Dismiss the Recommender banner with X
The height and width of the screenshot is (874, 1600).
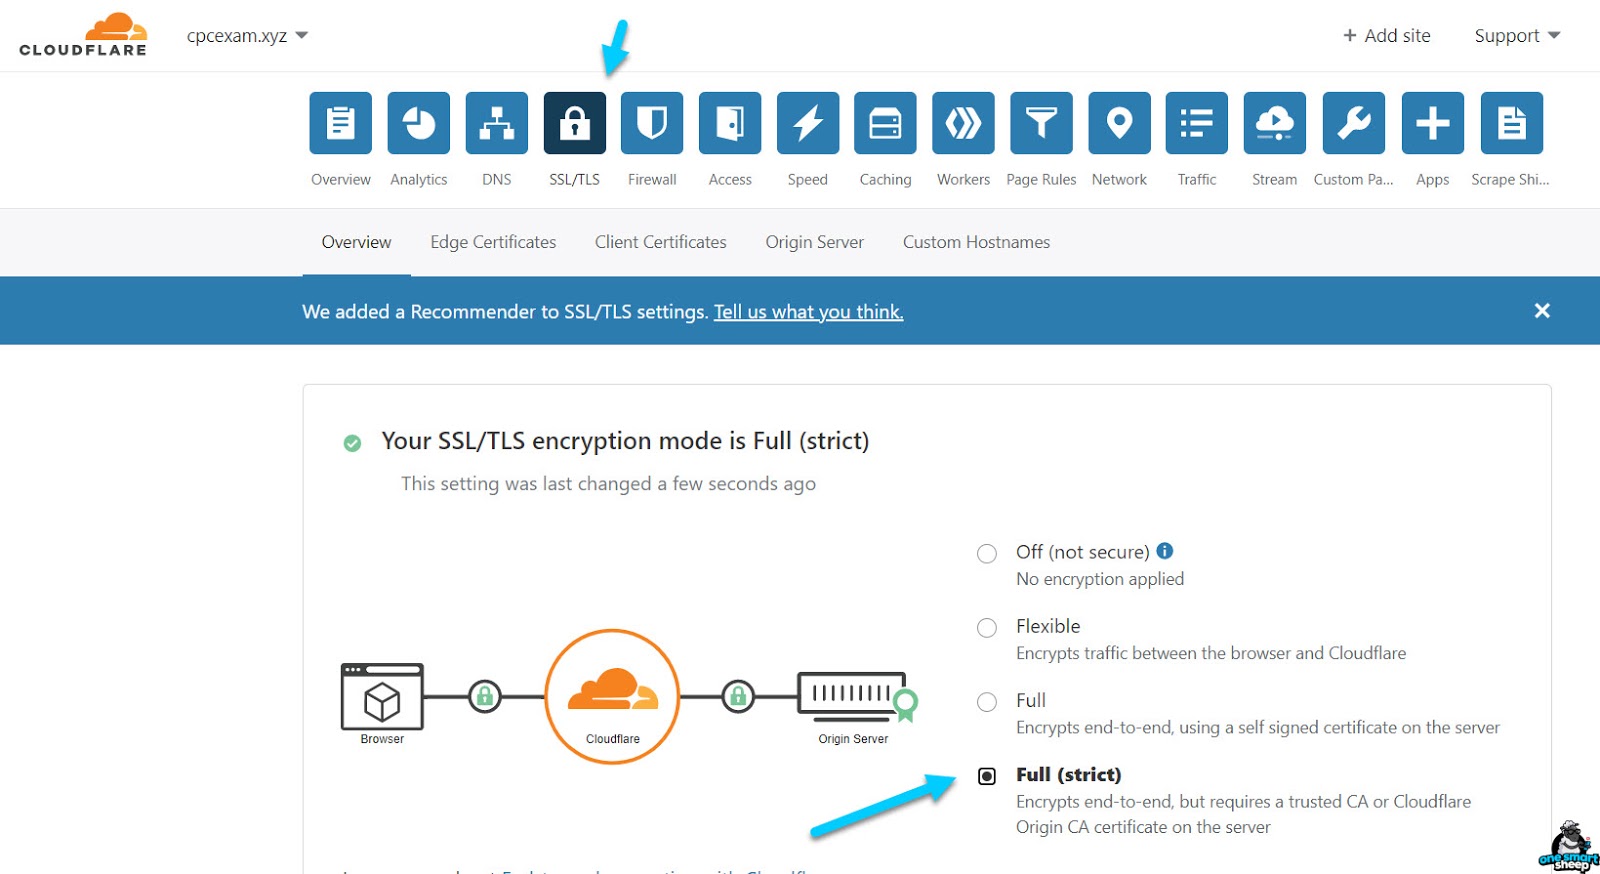[1542, 311]
